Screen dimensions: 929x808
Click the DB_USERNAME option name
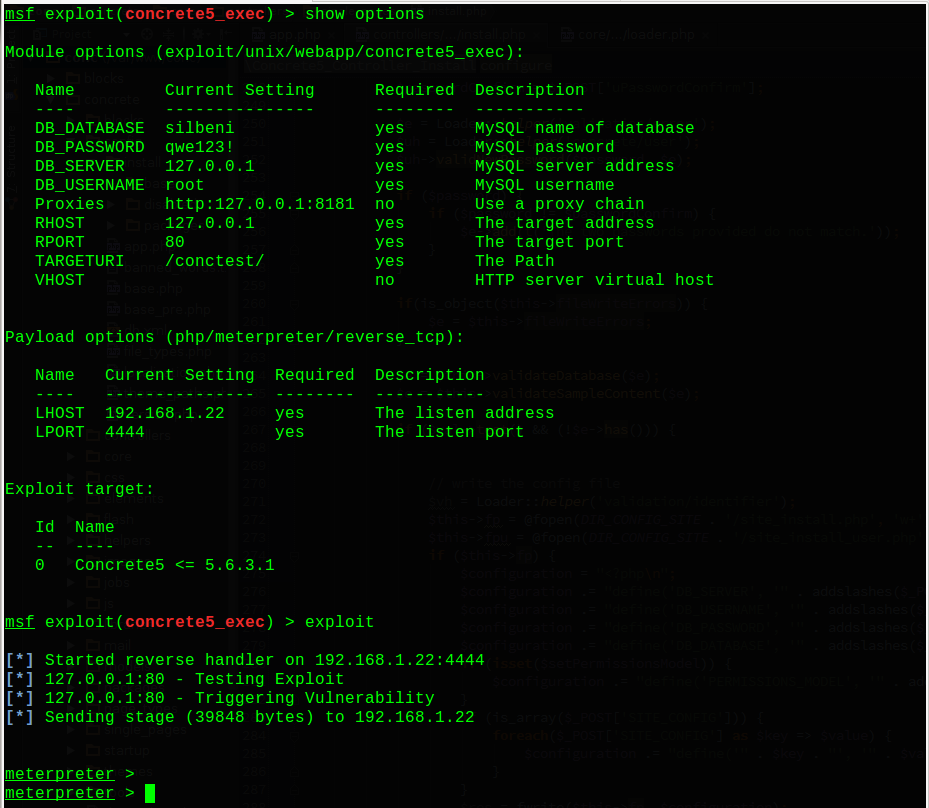point(89,185)
